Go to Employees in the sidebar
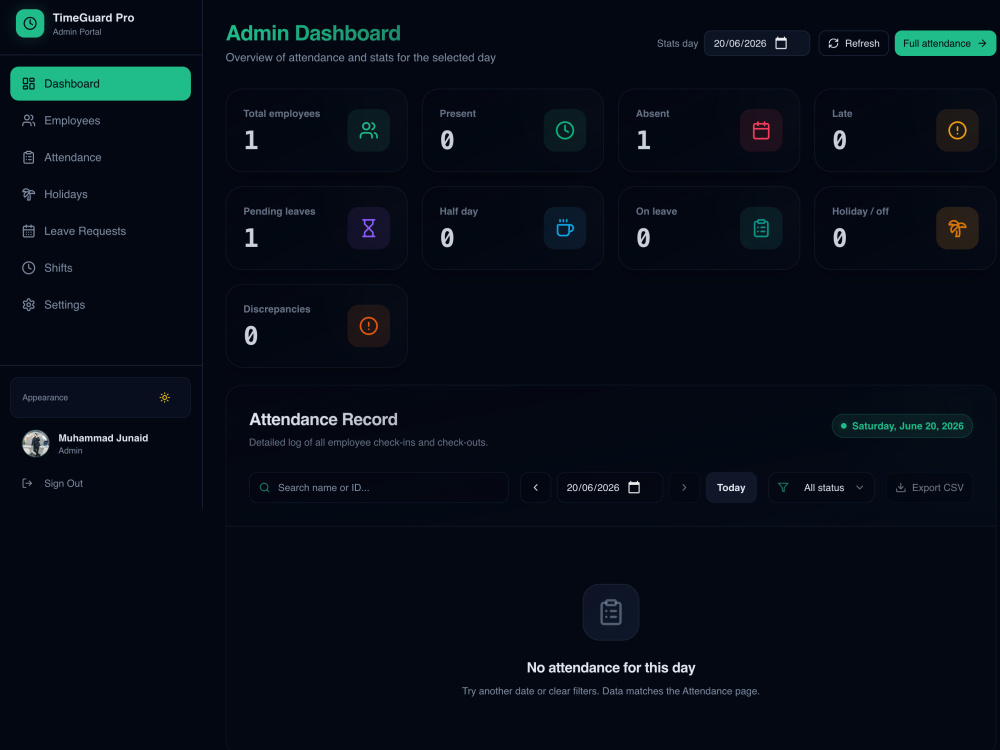The height and width of the screenshot is (750, 1000). click(x=100, y=121)
